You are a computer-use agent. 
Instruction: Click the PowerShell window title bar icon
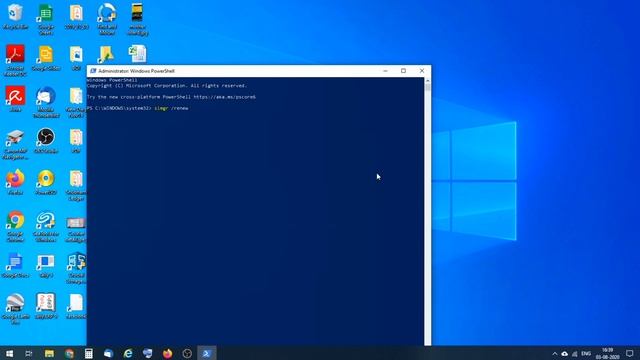[93, 71]
